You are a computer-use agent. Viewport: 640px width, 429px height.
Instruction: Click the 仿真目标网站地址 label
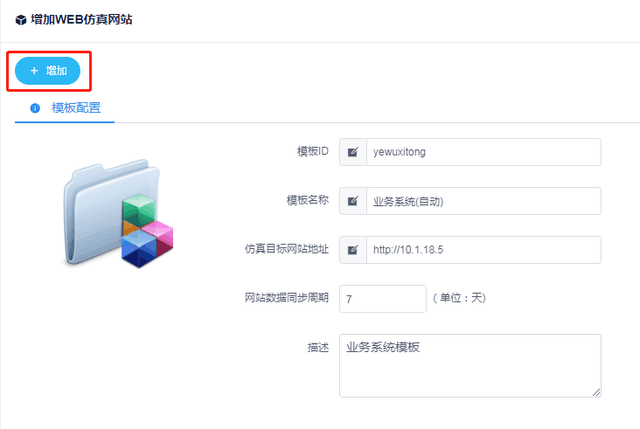pos(287,249)
